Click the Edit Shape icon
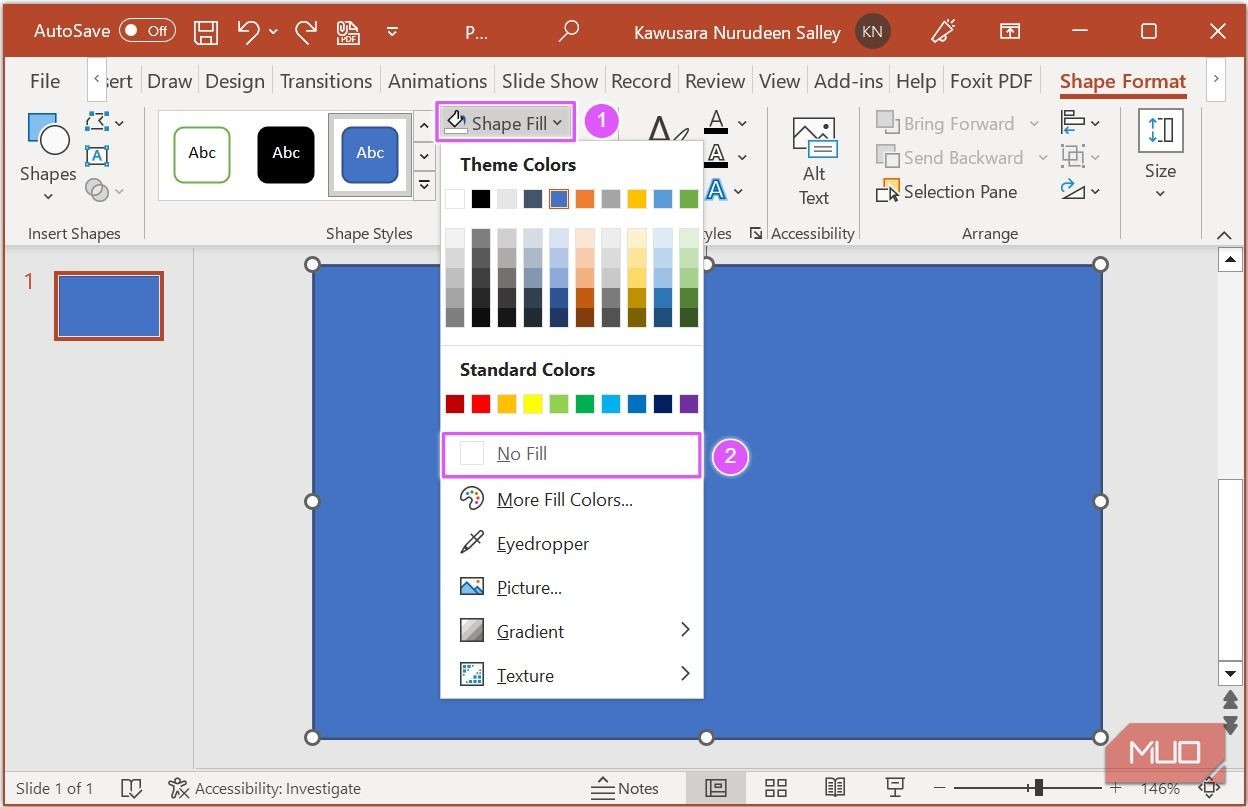This screenshot has height=807, width=1248. 97,122
